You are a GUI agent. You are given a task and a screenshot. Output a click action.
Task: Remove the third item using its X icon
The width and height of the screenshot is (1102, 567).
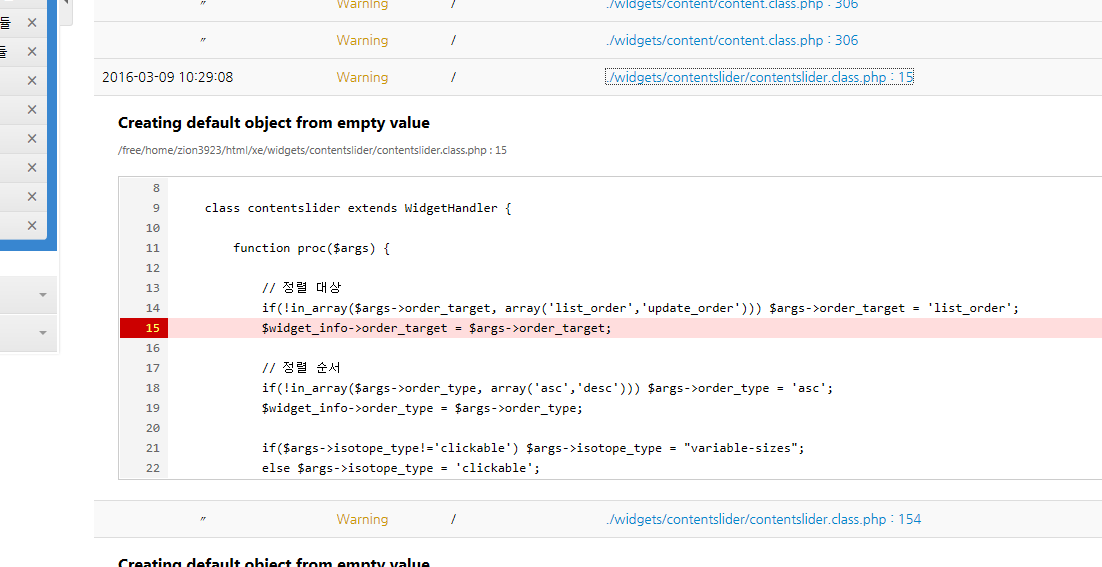(32, 81)
